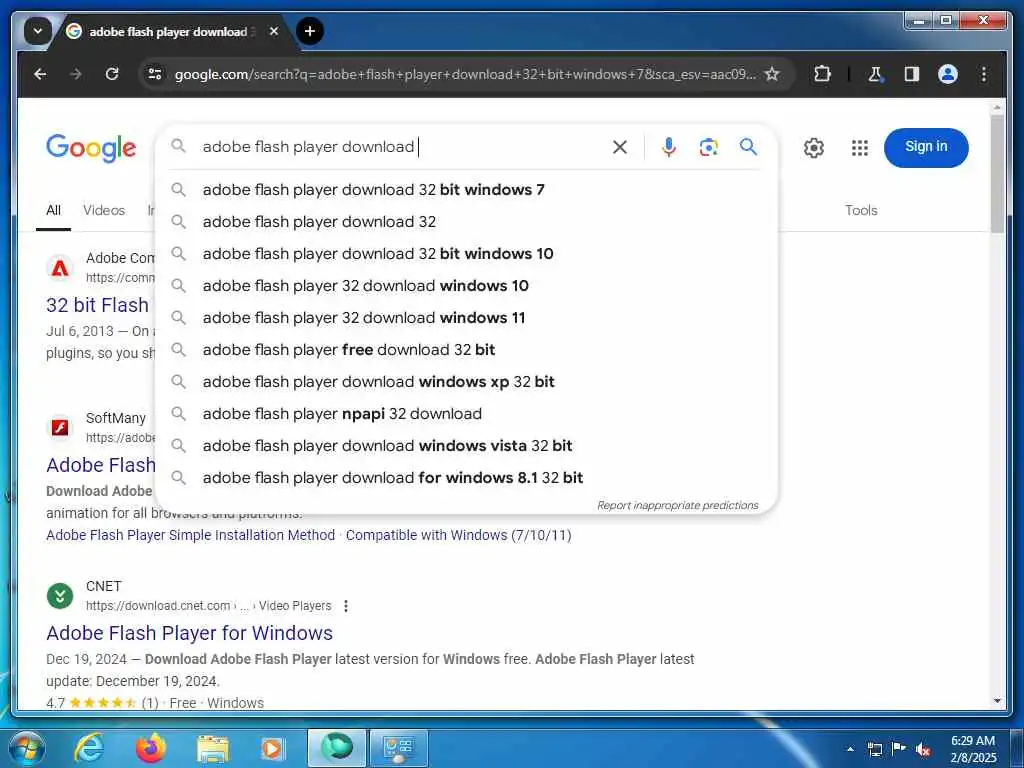Open 'Compatible with Windows (7/10/11)' link

[458, 535]
